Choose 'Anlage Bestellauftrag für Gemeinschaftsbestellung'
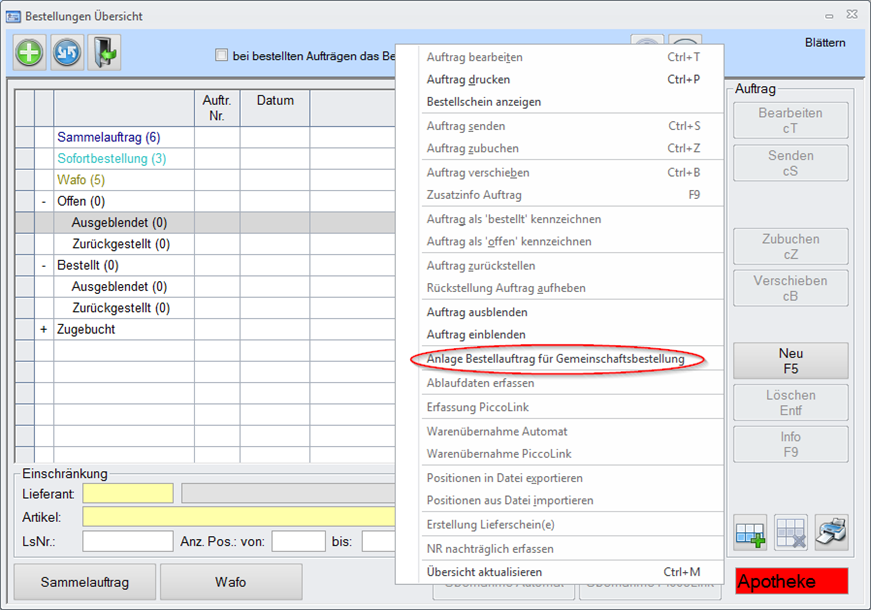 (555, 359)
